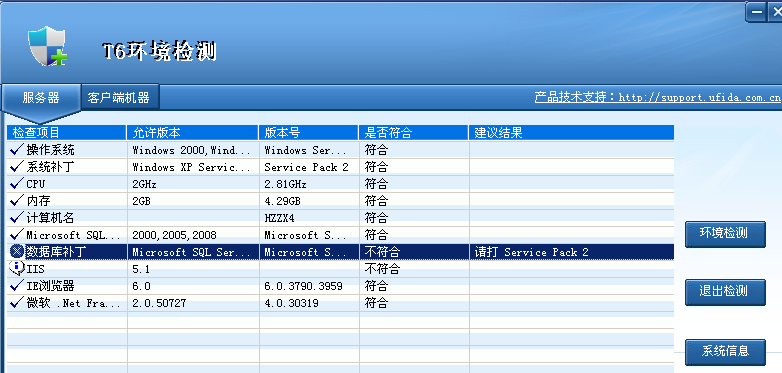The height and width of the screenshot is (373, 782).
Task: Click the checkmark icon next to CPU
Action: coord(17,183)
